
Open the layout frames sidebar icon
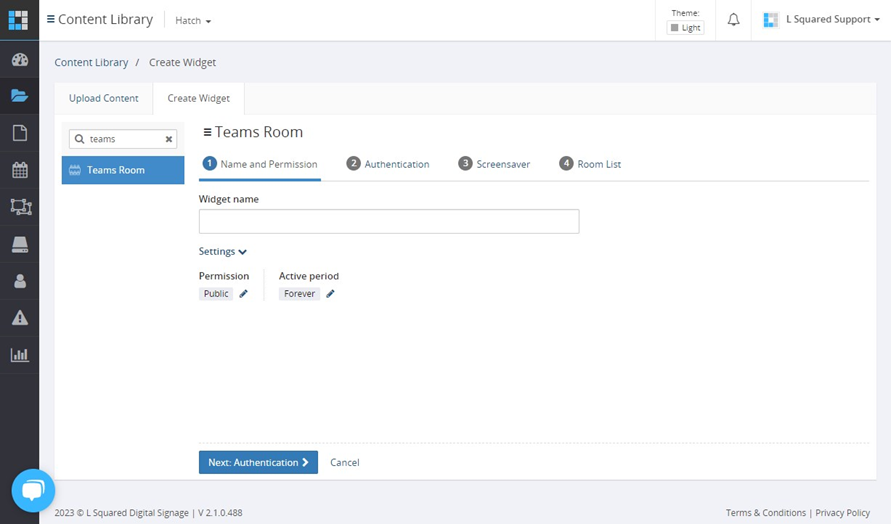tap(20, 207)
